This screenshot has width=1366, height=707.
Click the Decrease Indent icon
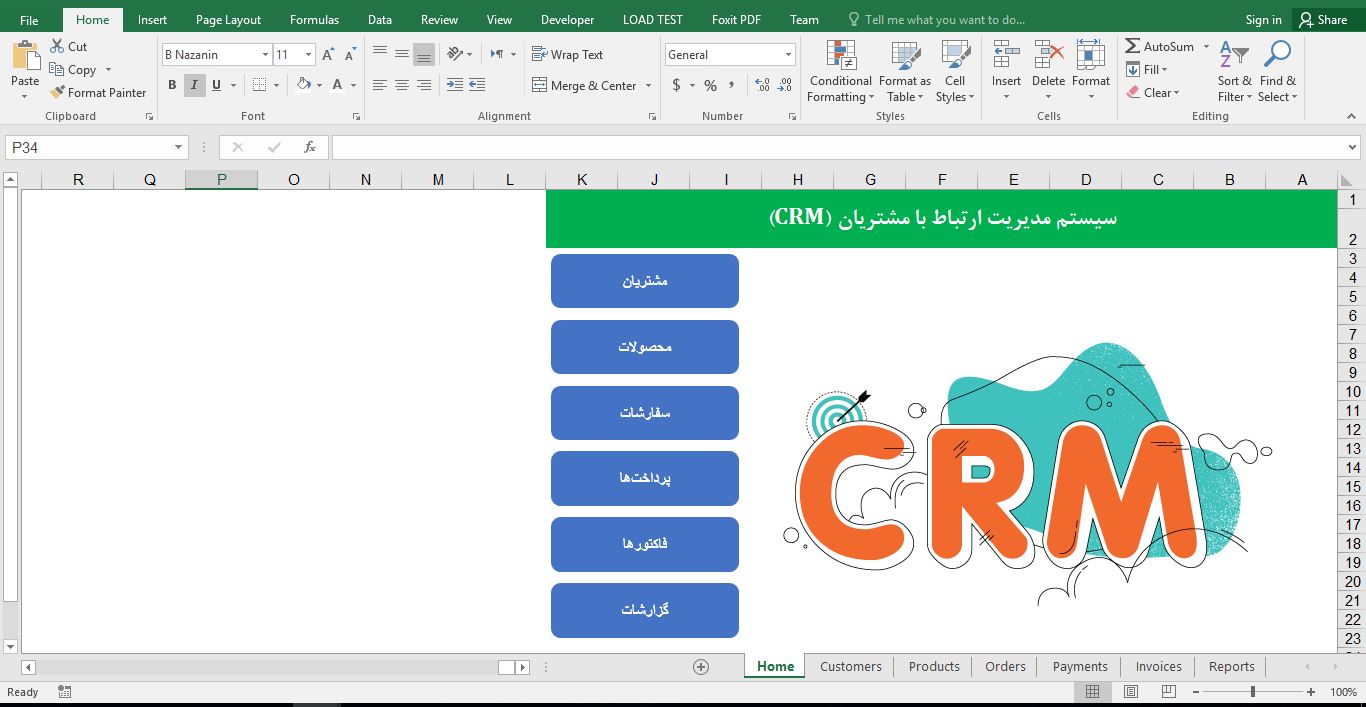454,85
